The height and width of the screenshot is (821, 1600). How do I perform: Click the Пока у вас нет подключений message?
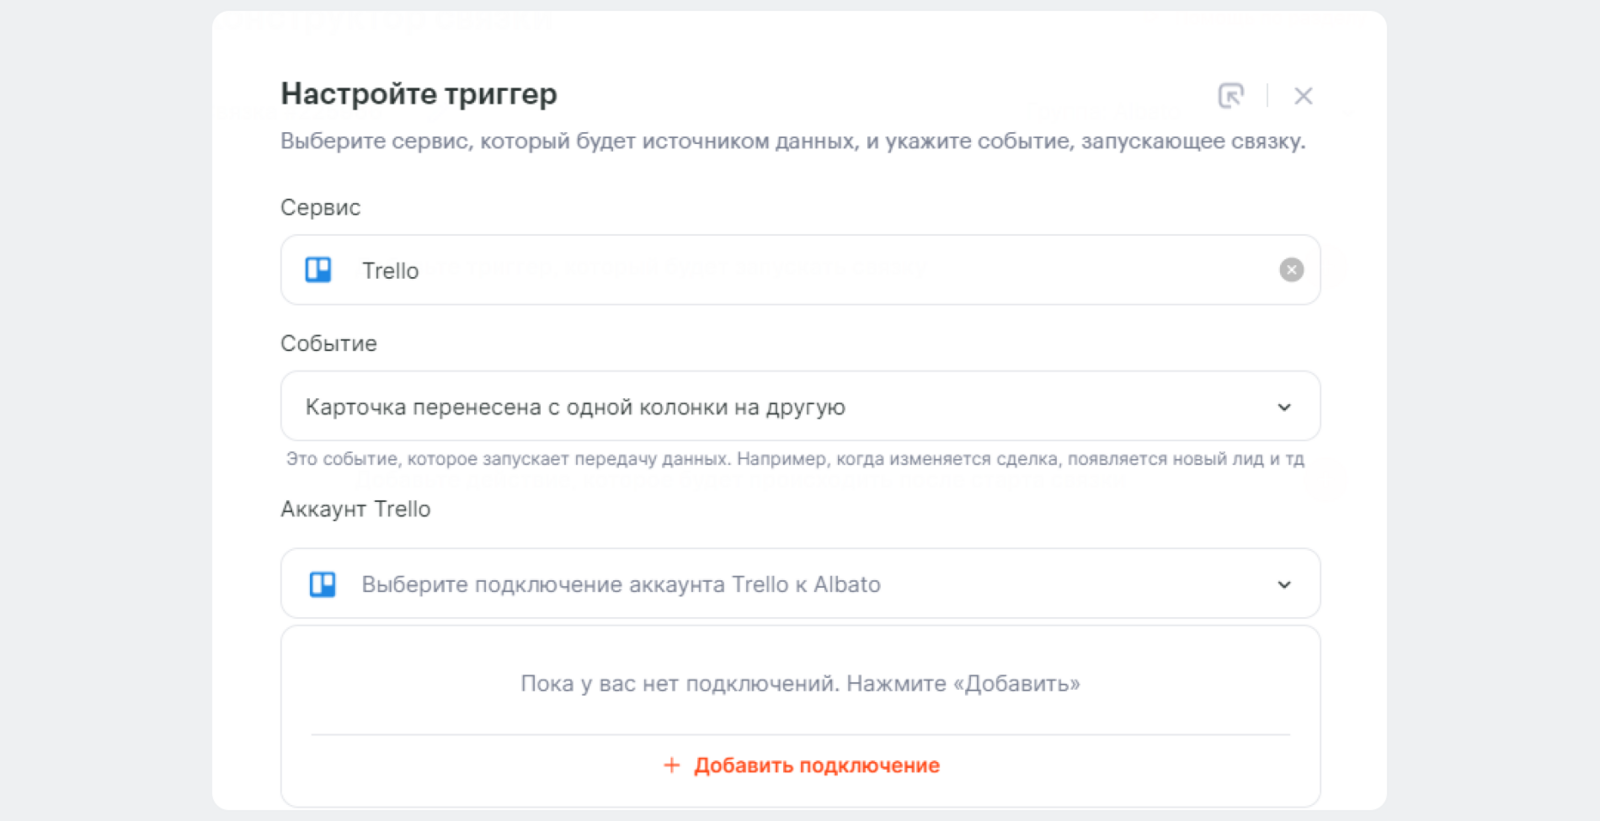pos(800,684)
